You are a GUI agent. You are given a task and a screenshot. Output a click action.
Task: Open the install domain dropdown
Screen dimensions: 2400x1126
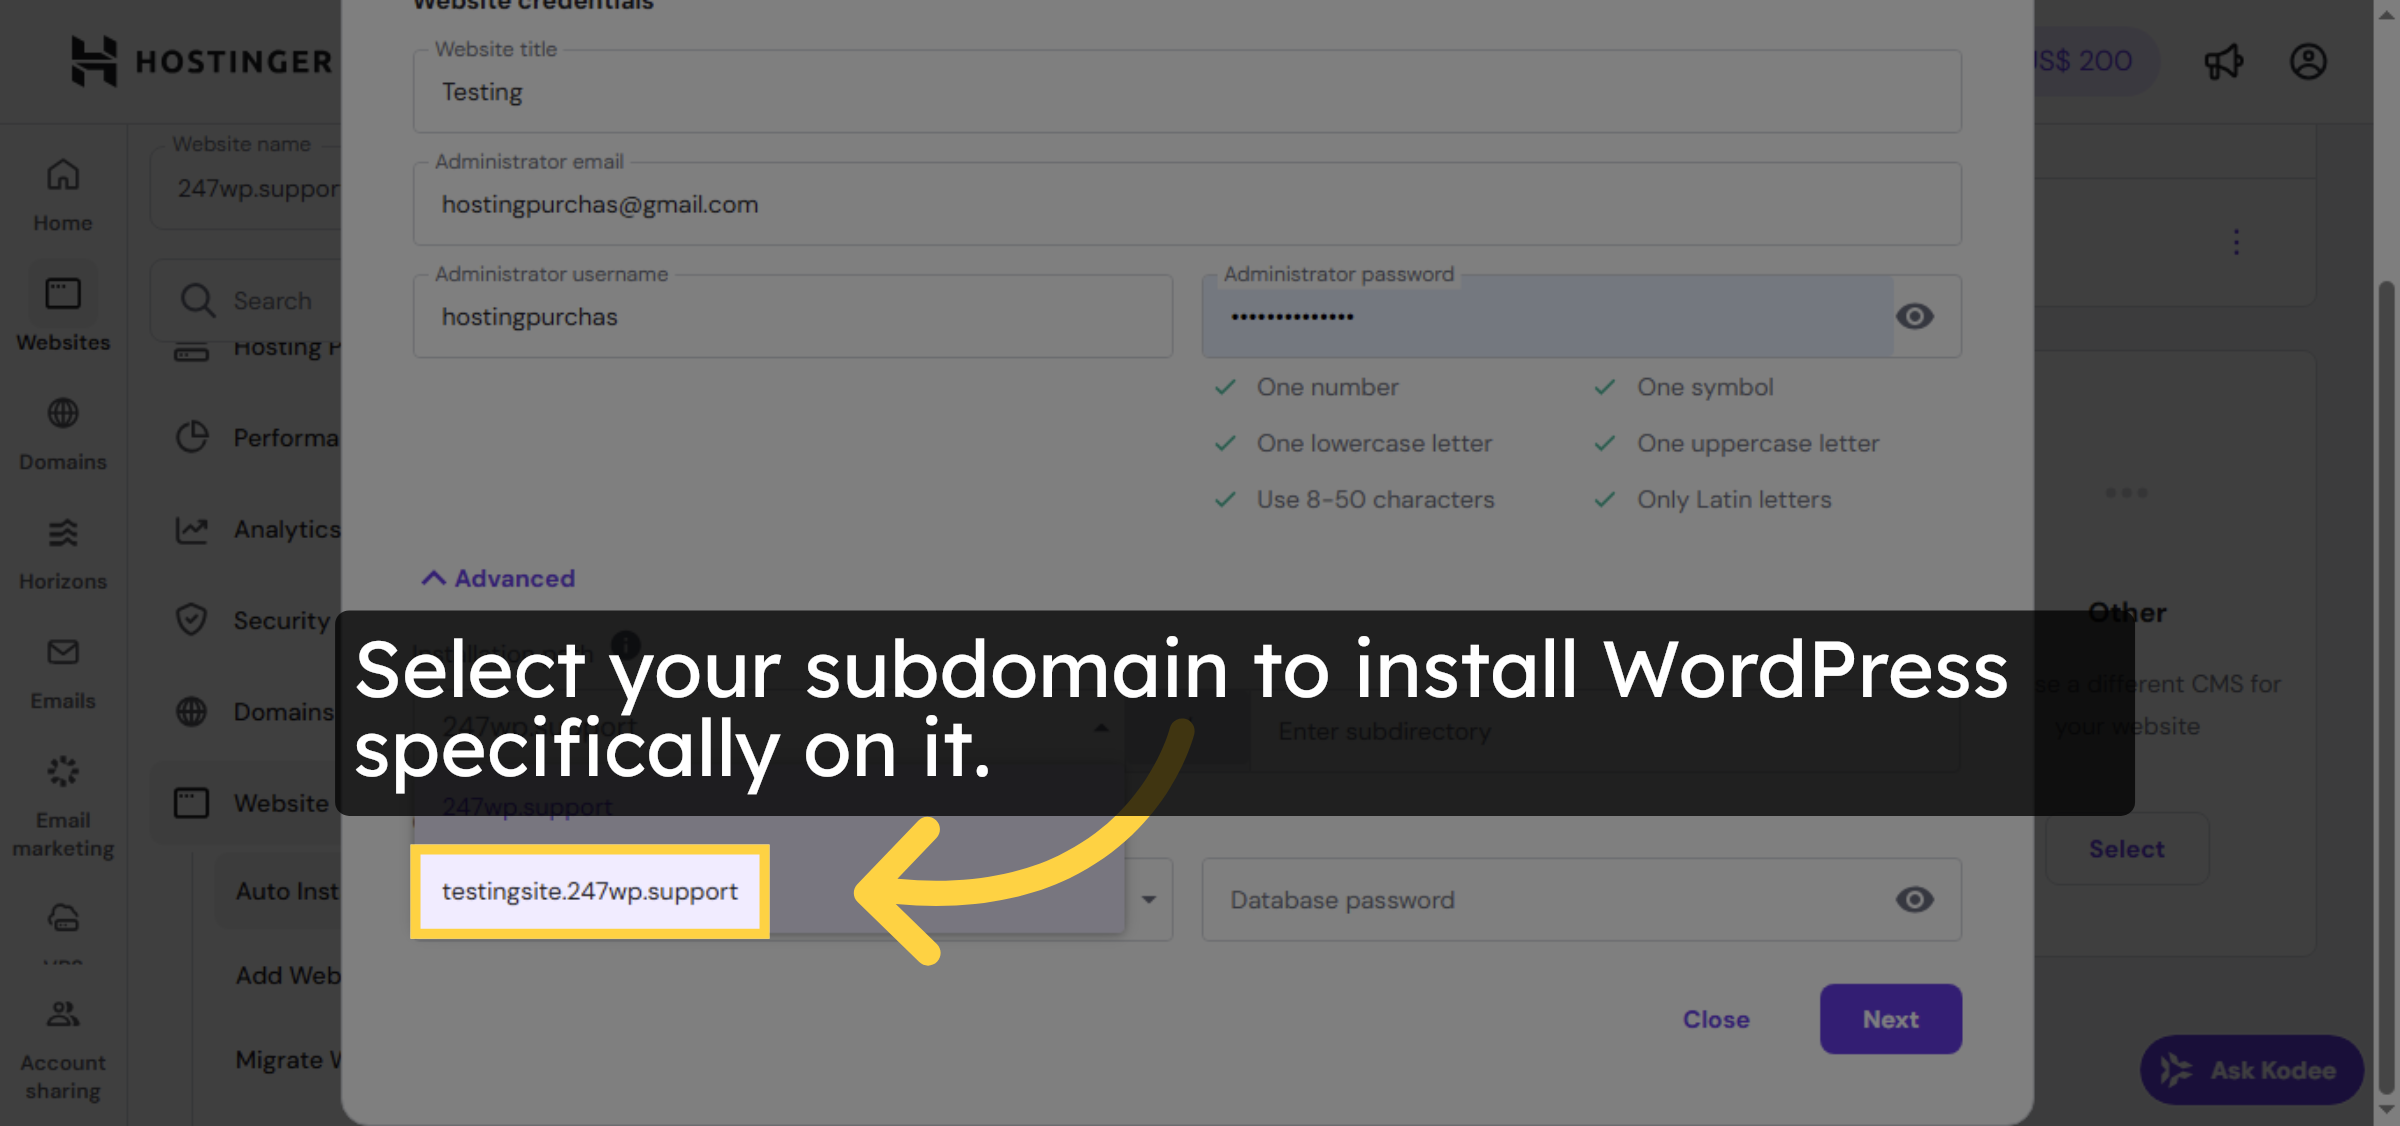click(1100, 727)
